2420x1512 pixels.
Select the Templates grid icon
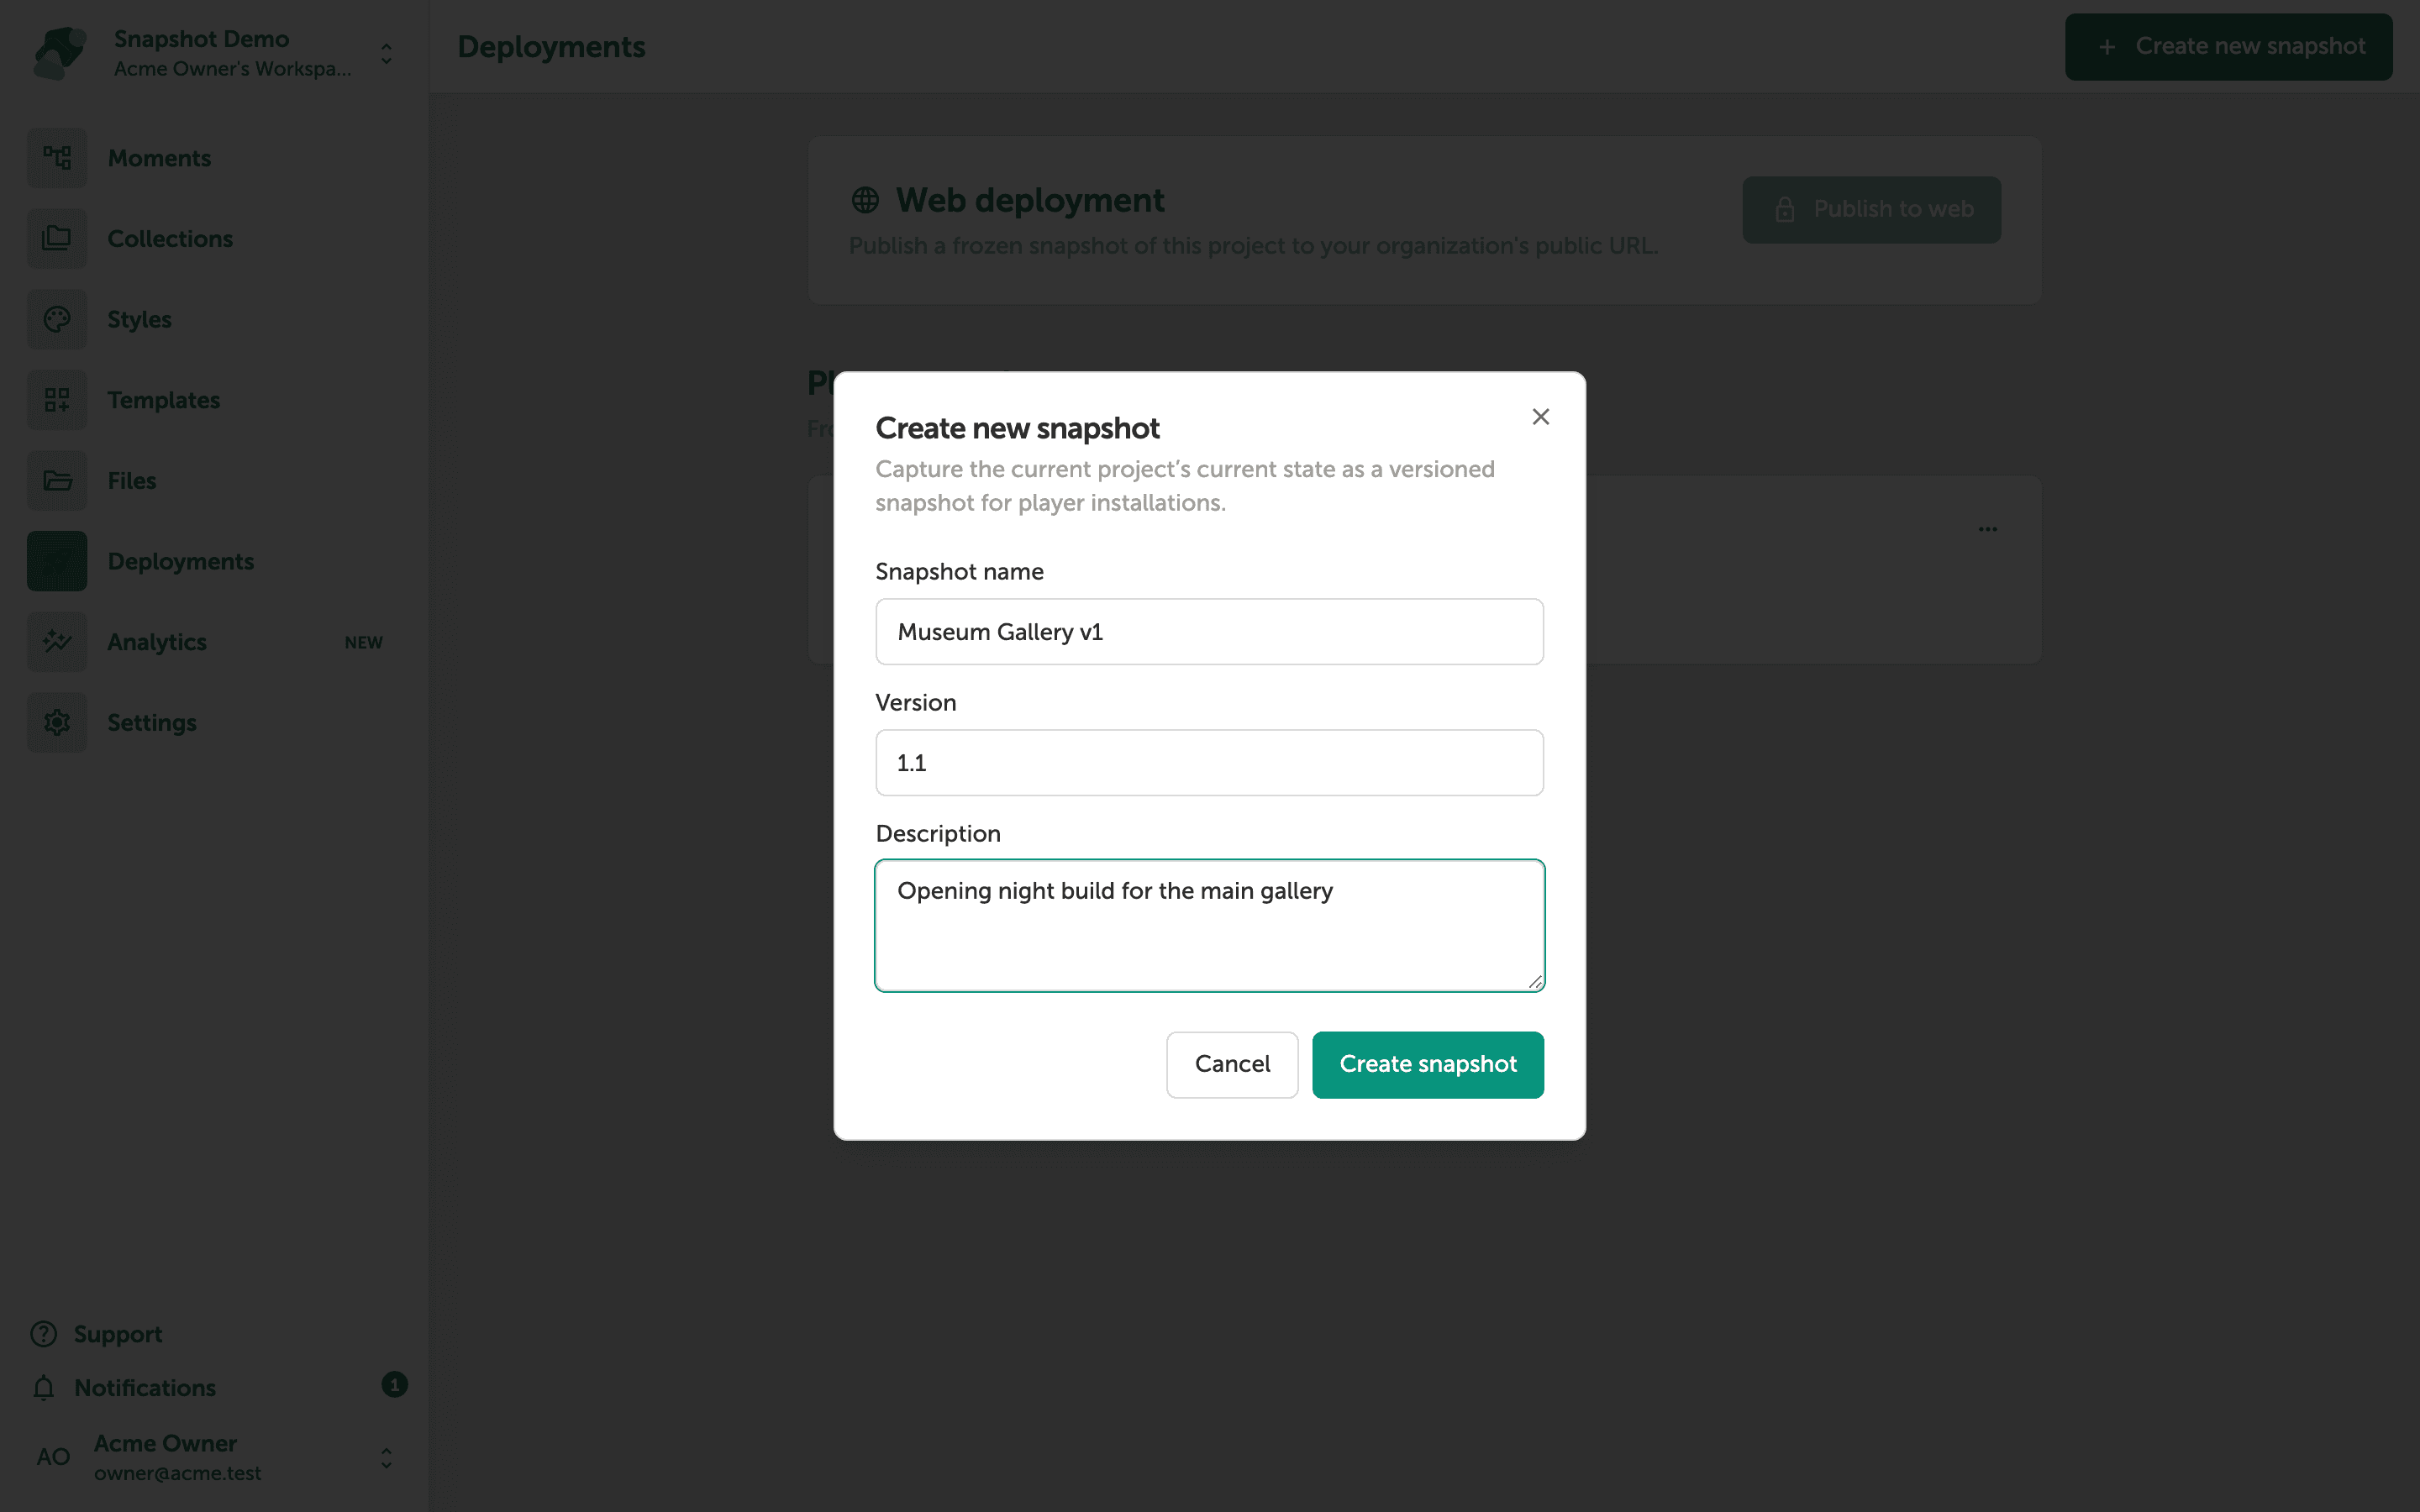(57, 400)
